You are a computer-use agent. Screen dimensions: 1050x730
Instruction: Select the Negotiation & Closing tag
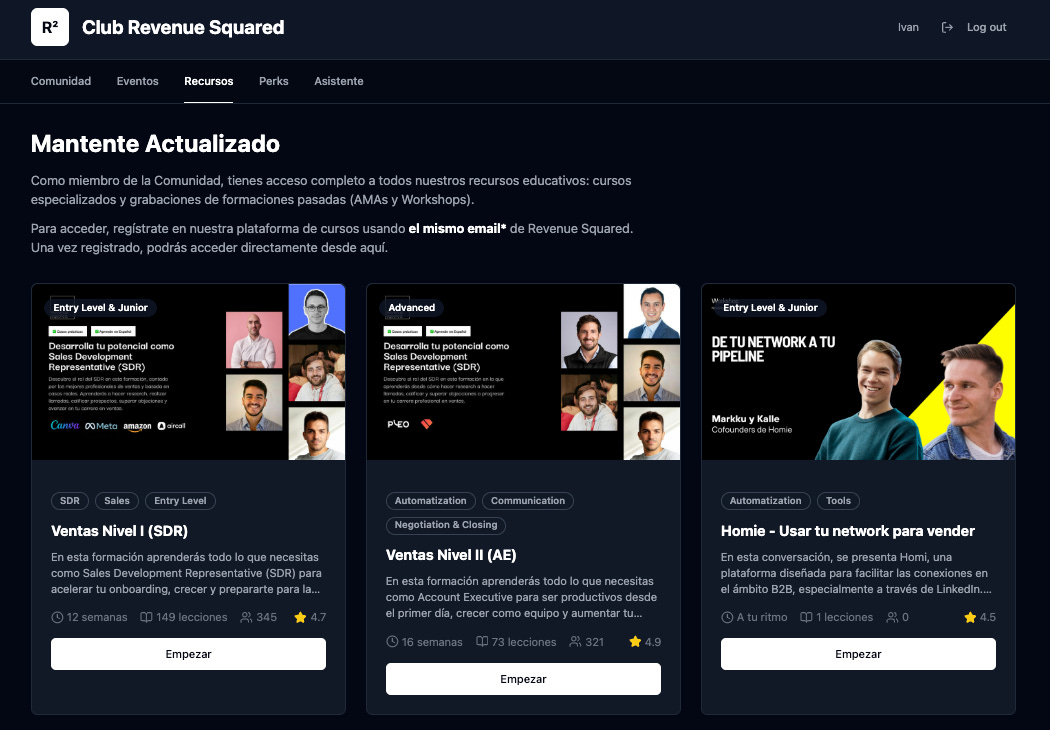pyautogui.click(x=445, y=525)
